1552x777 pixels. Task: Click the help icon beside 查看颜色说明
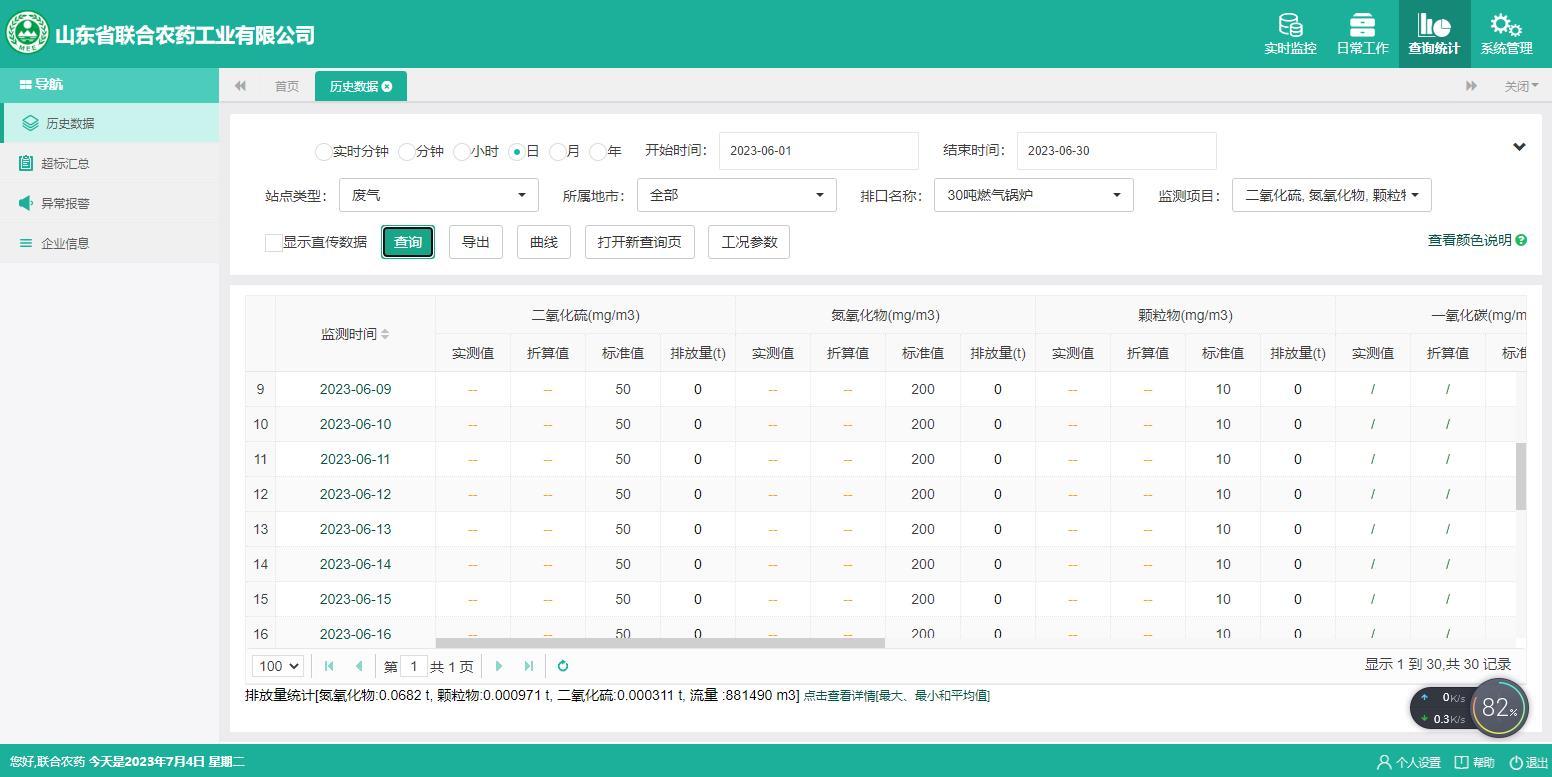(1521, 240)
